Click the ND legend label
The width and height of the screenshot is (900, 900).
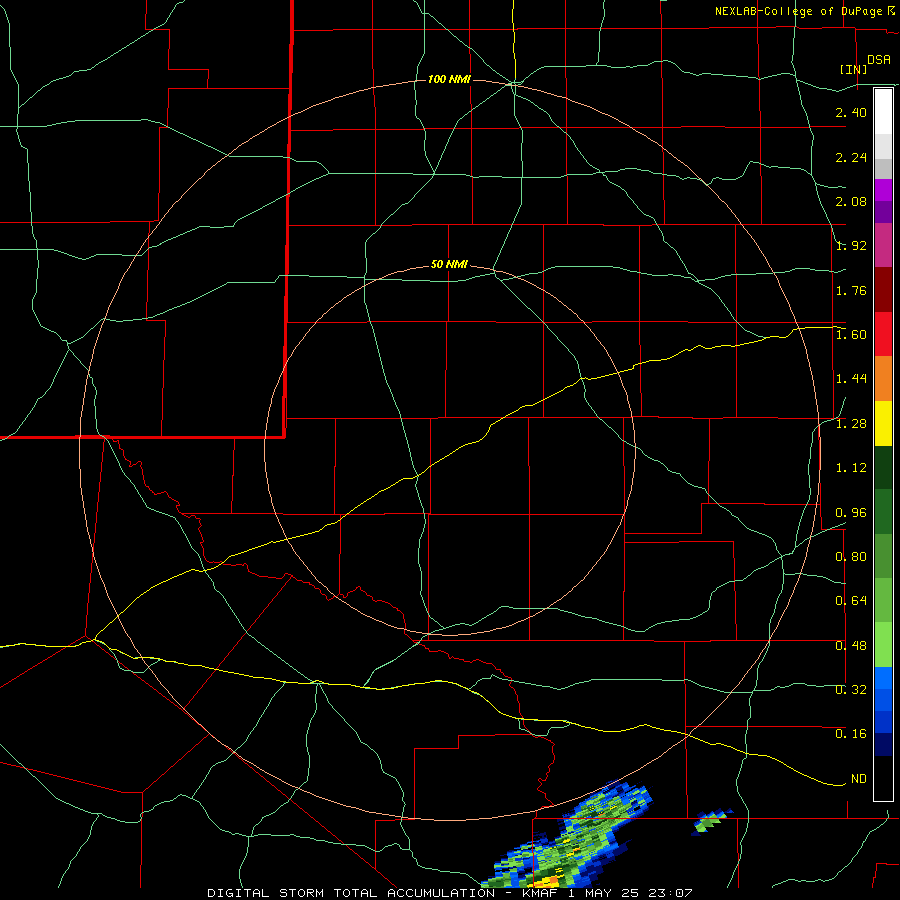click(859, 779)
